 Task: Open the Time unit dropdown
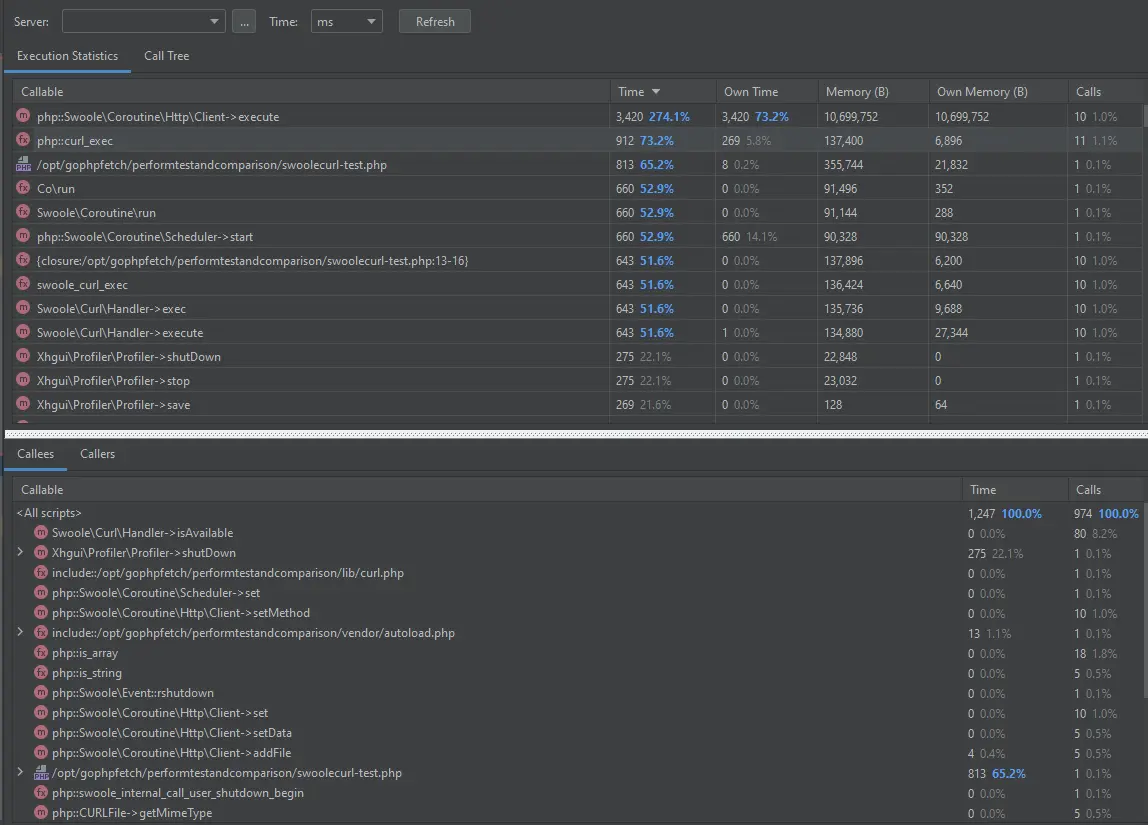pos(346,22)
